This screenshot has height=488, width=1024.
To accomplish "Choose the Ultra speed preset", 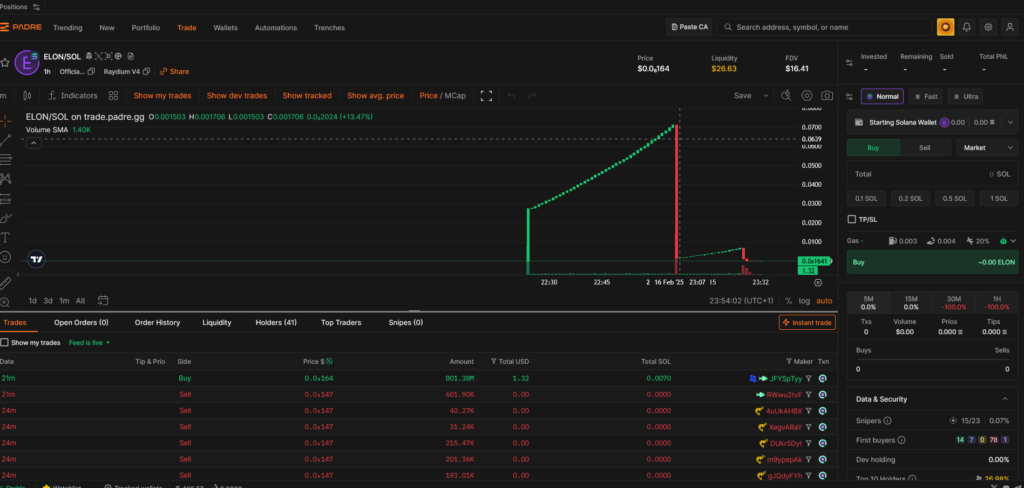I will (x=965, y=97).
